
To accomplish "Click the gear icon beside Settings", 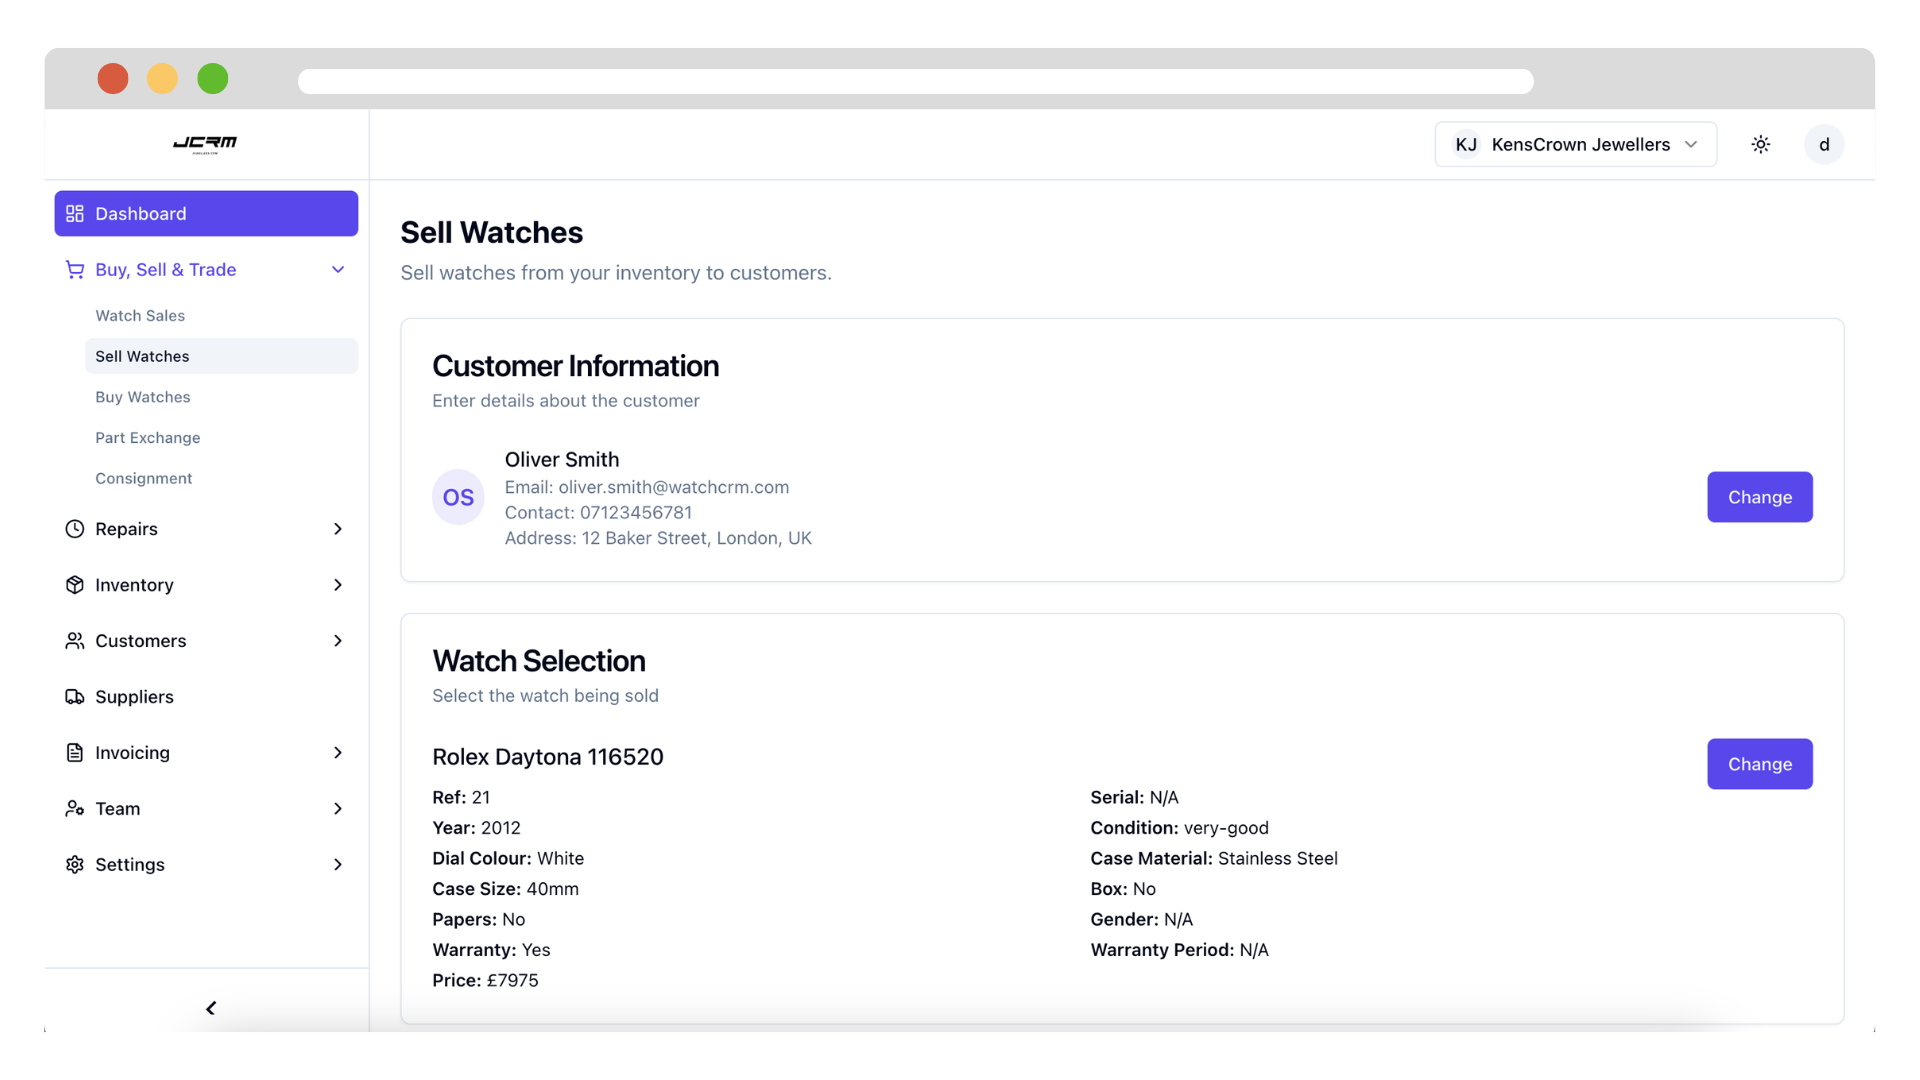I will (74, 864).
